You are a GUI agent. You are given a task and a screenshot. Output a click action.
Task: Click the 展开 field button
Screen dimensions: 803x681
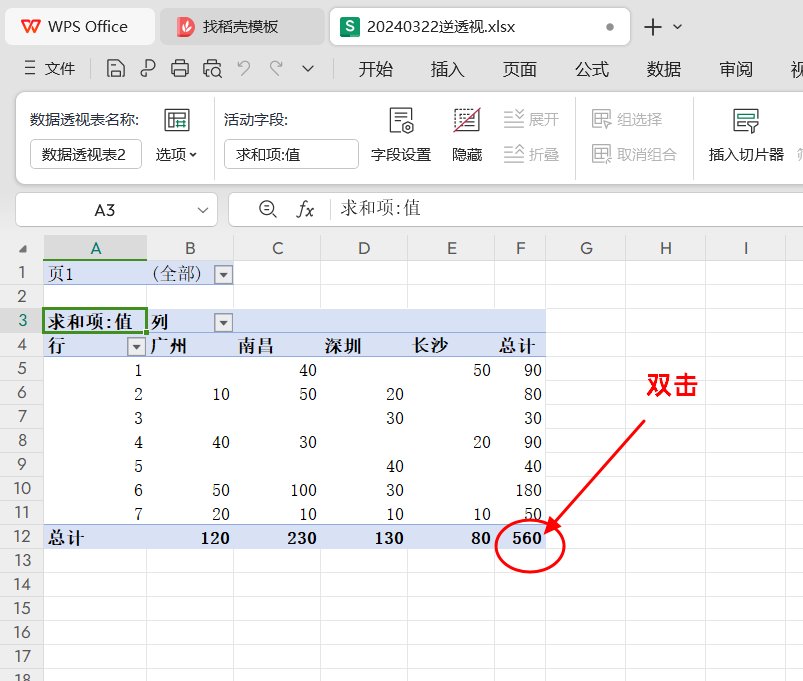point(531,119)
